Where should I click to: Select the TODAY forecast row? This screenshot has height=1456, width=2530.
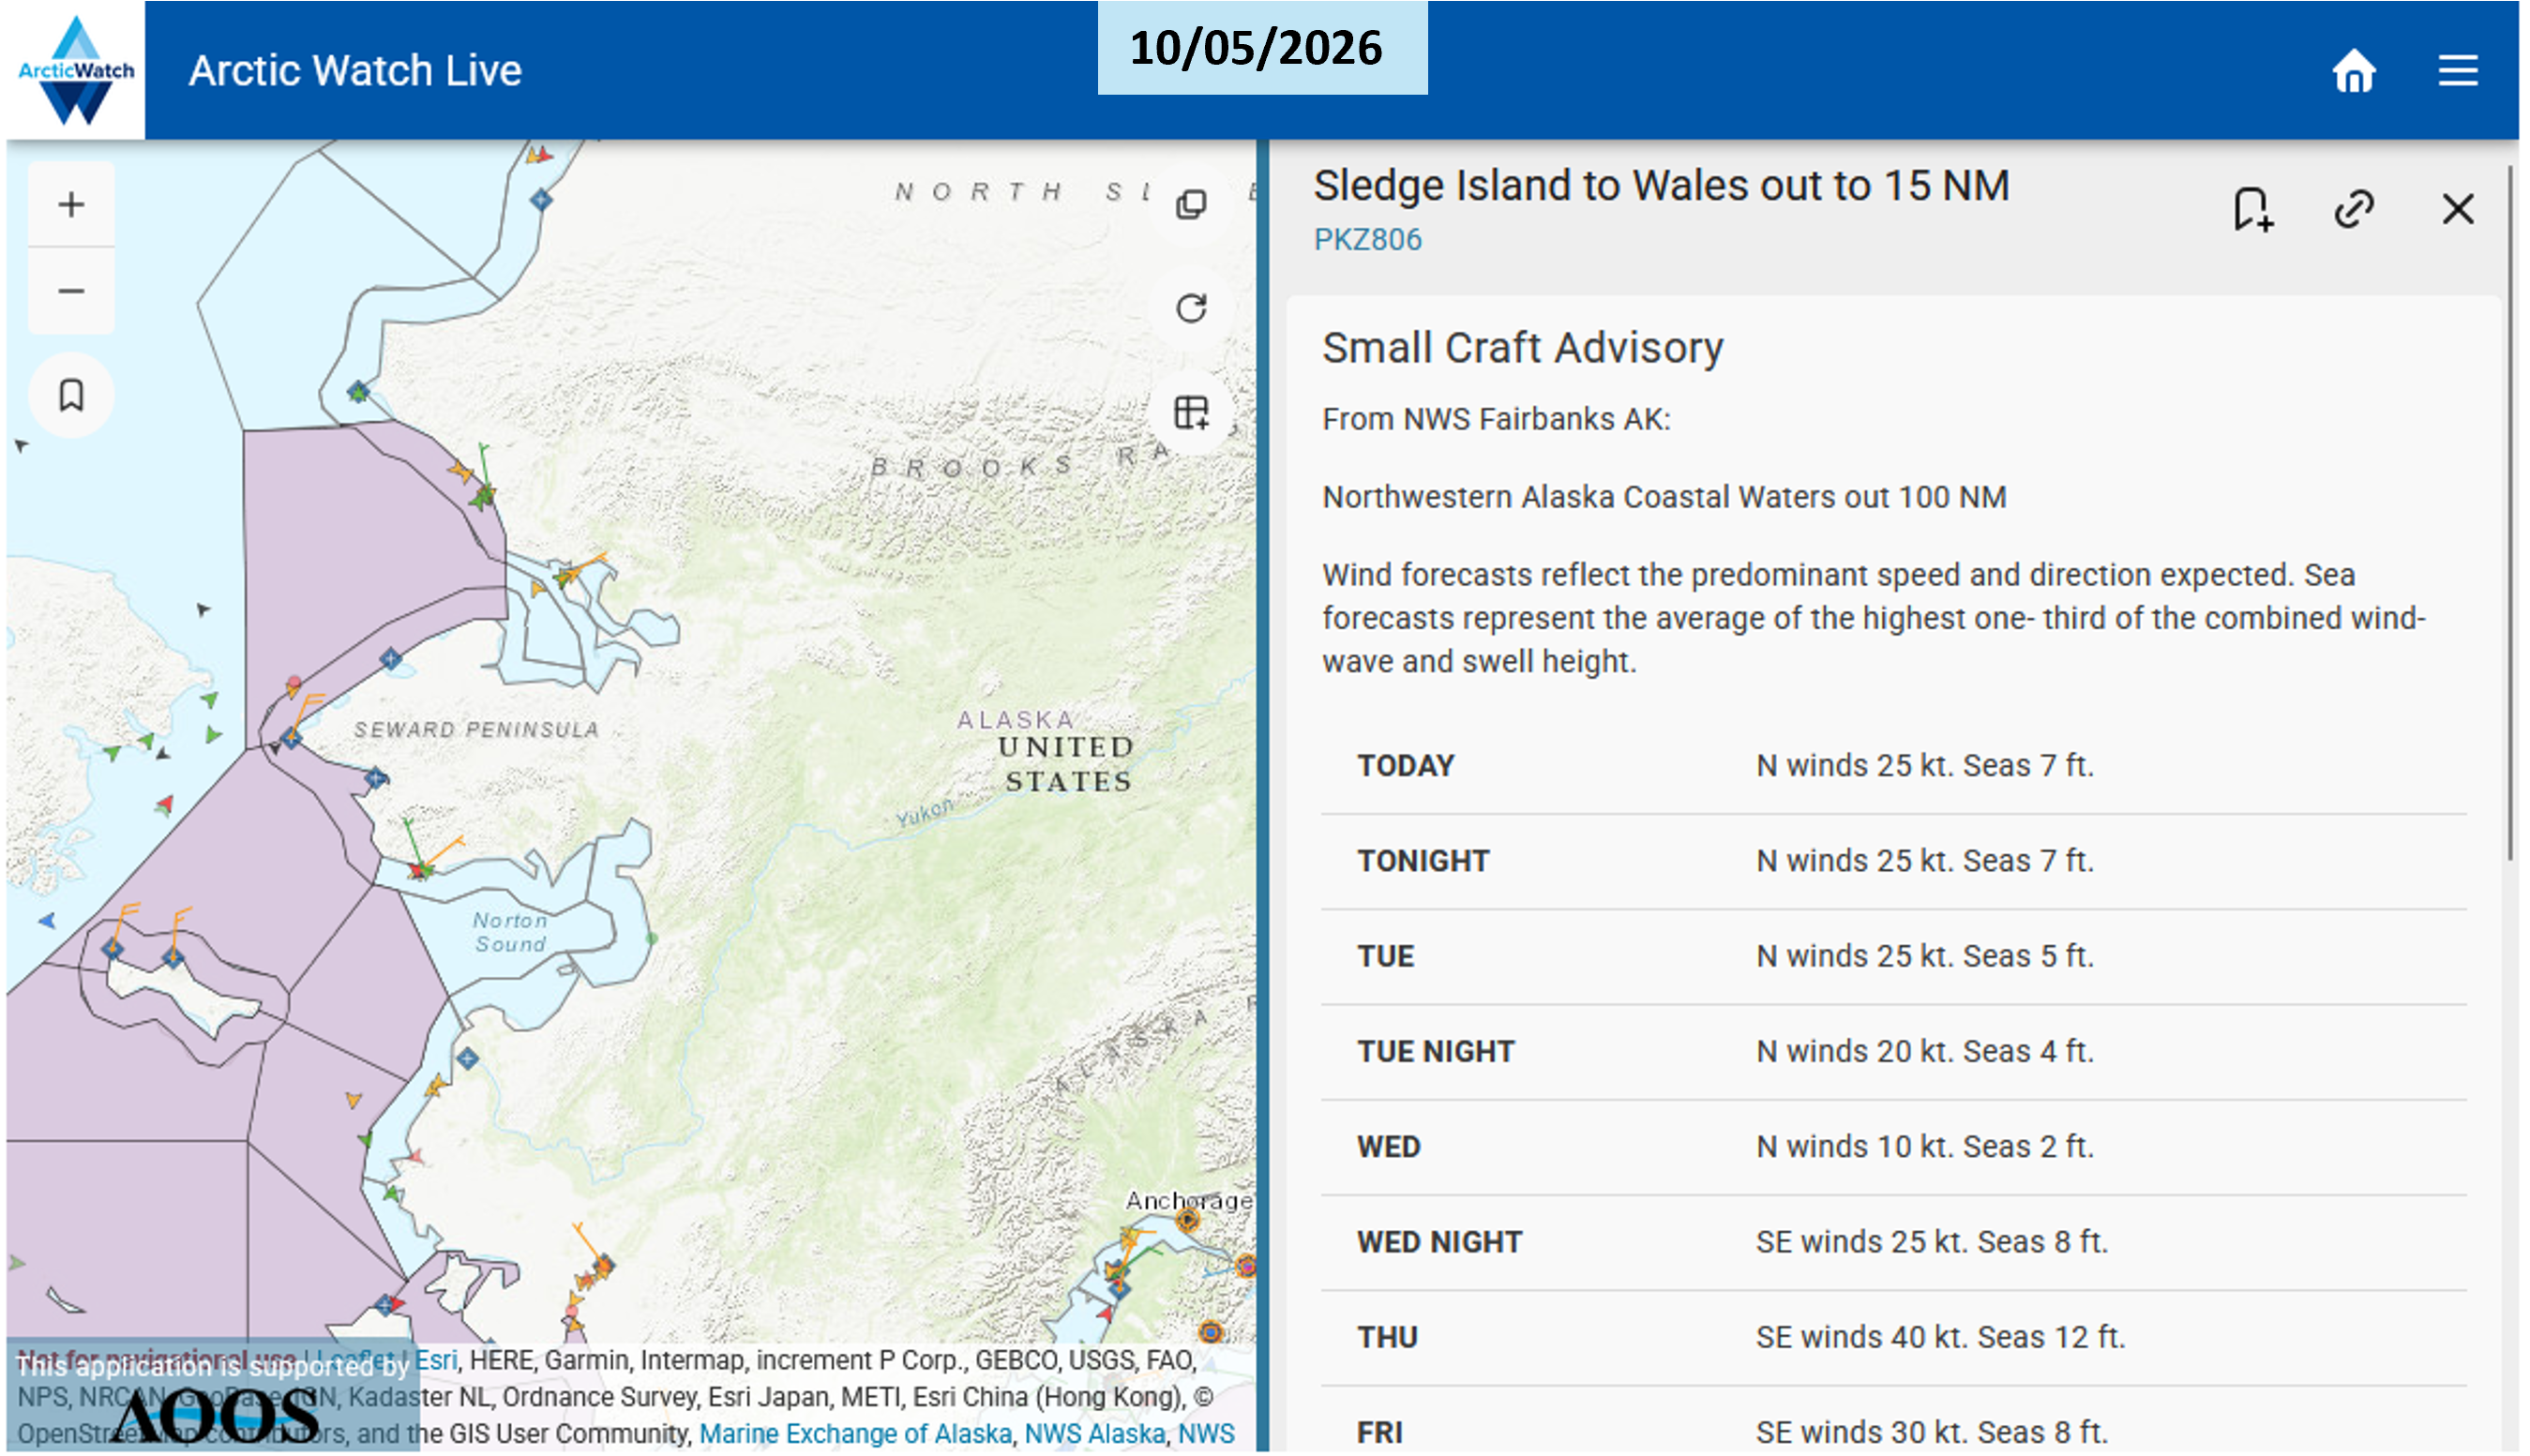[x=1893, y=766]
